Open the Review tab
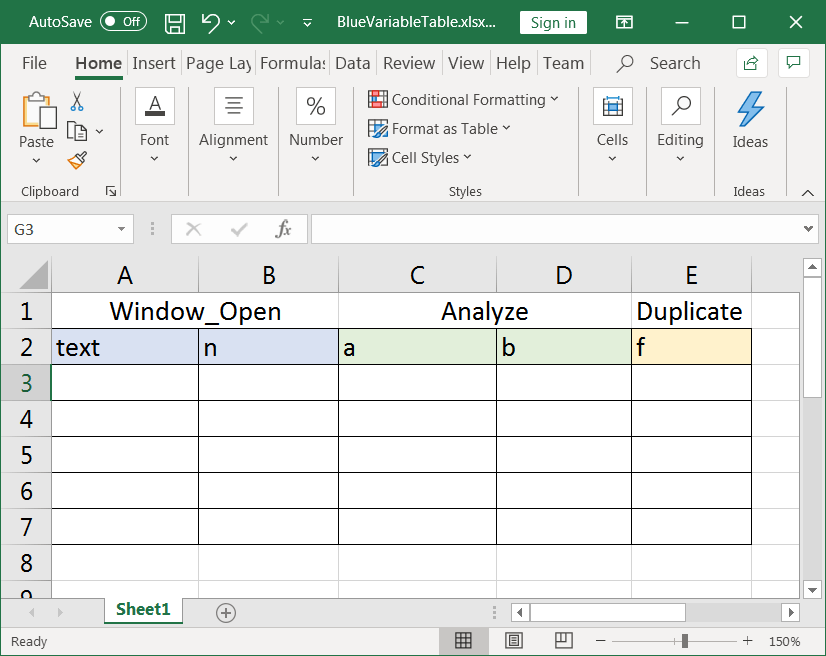Viewport: 826px width, 656px height. [x=409, y=63]
